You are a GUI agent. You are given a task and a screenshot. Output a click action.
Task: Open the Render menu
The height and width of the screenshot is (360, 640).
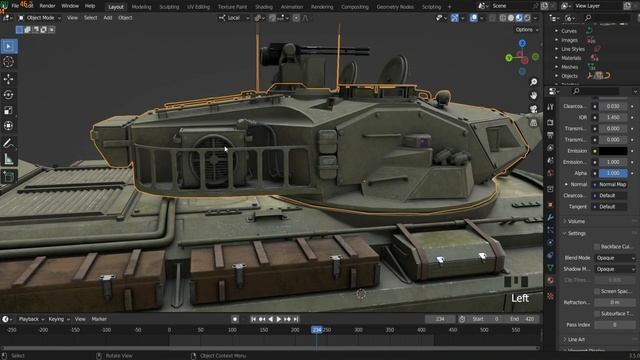[x=47, y=6]
